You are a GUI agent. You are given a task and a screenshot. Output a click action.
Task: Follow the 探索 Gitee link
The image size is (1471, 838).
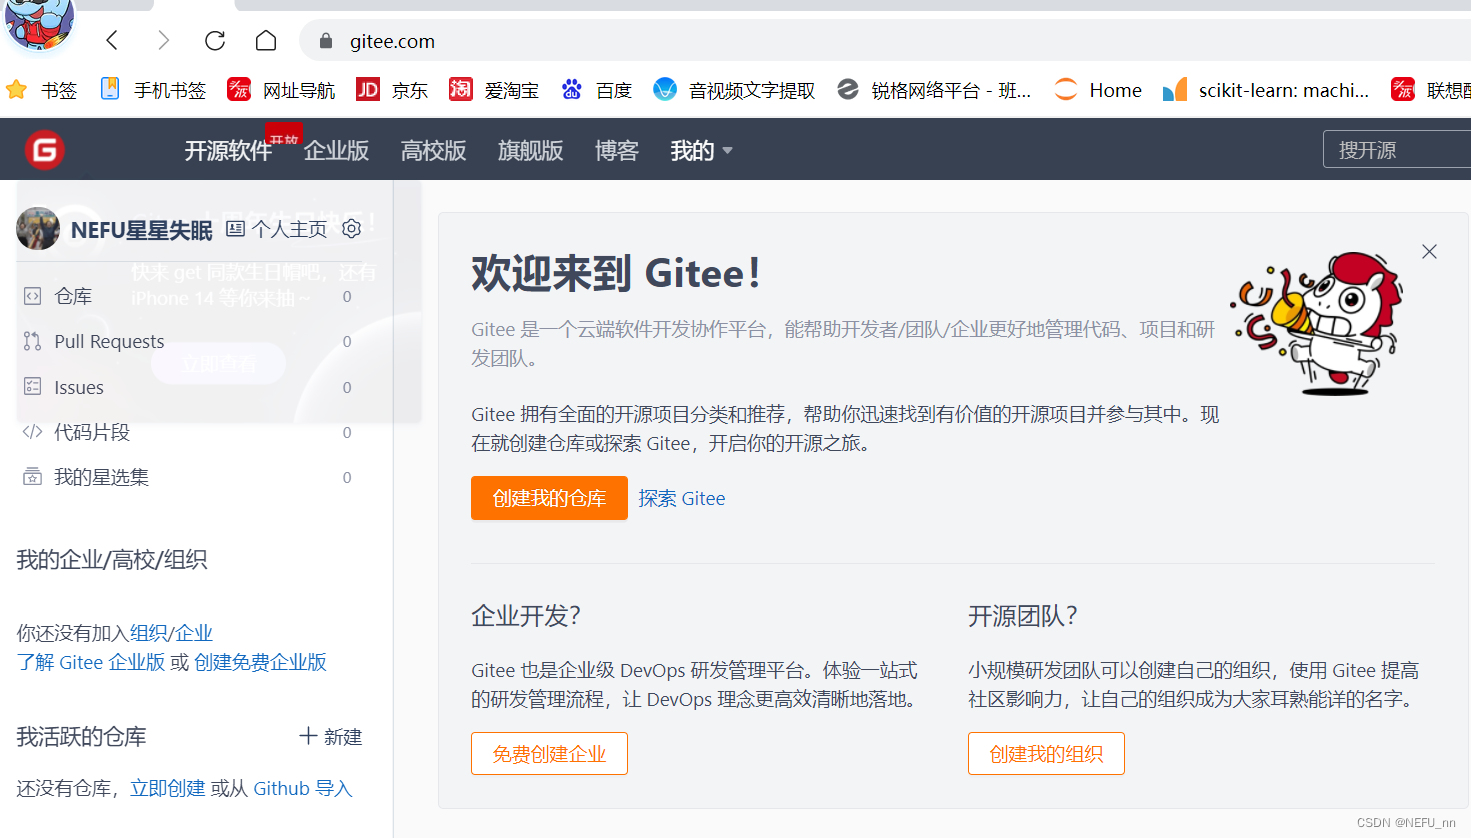coord(682,497)
